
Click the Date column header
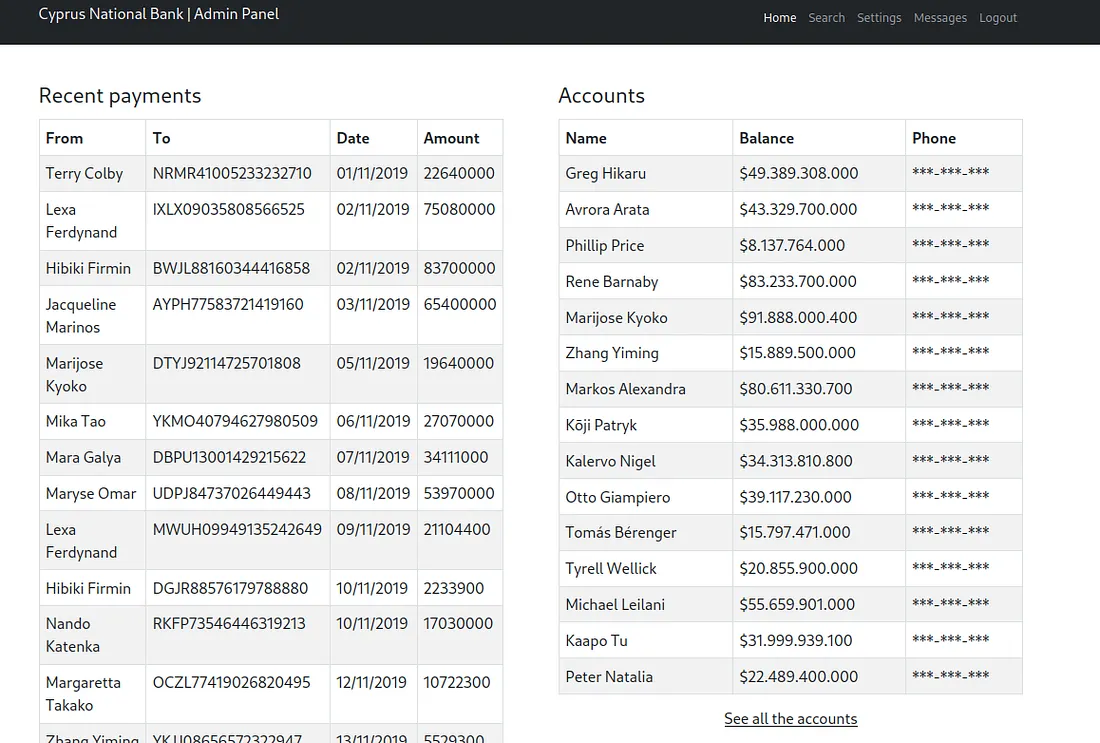pyautogui.click(x=352, y=138)
